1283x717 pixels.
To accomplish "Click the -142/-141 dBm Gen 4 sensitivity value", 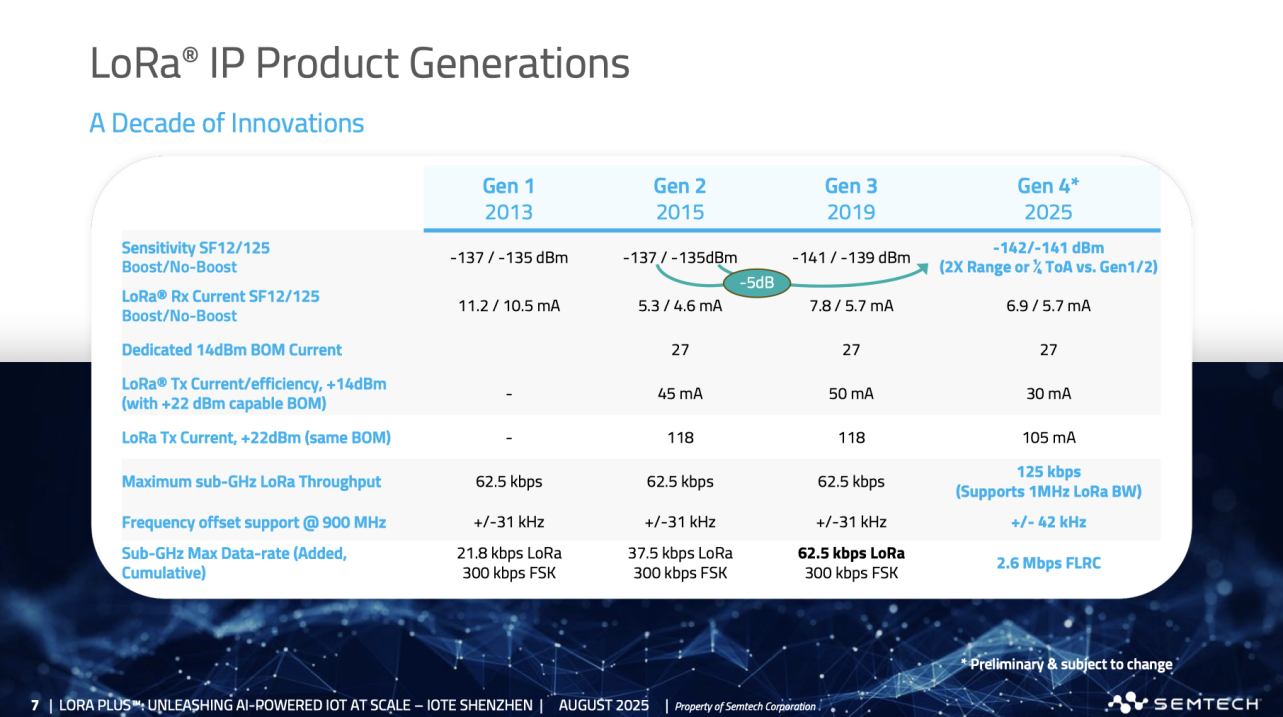I will [1048, 248].
